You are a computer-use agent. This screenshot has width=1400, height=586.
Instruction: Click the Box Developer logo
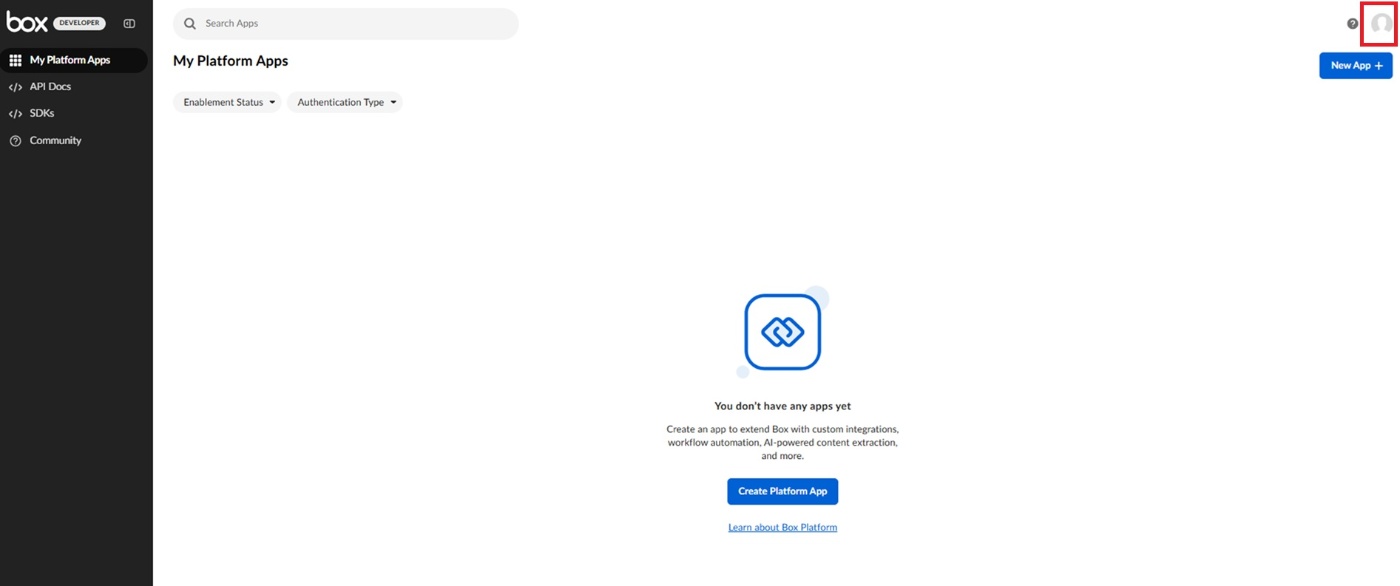point(56,23)
